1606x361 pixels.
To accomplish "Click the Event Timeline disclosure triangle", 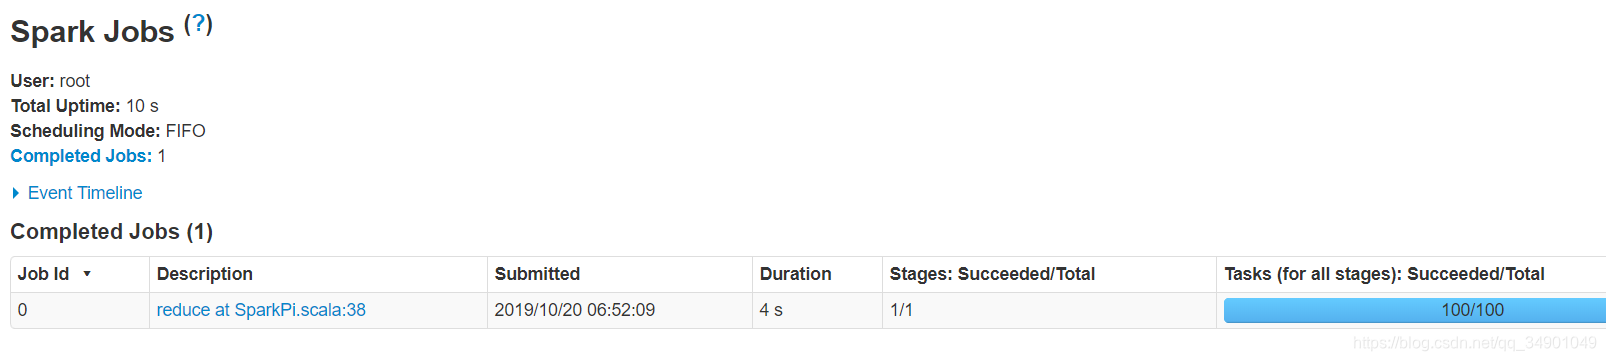I will pyautogui.click(x=16, y=193).
